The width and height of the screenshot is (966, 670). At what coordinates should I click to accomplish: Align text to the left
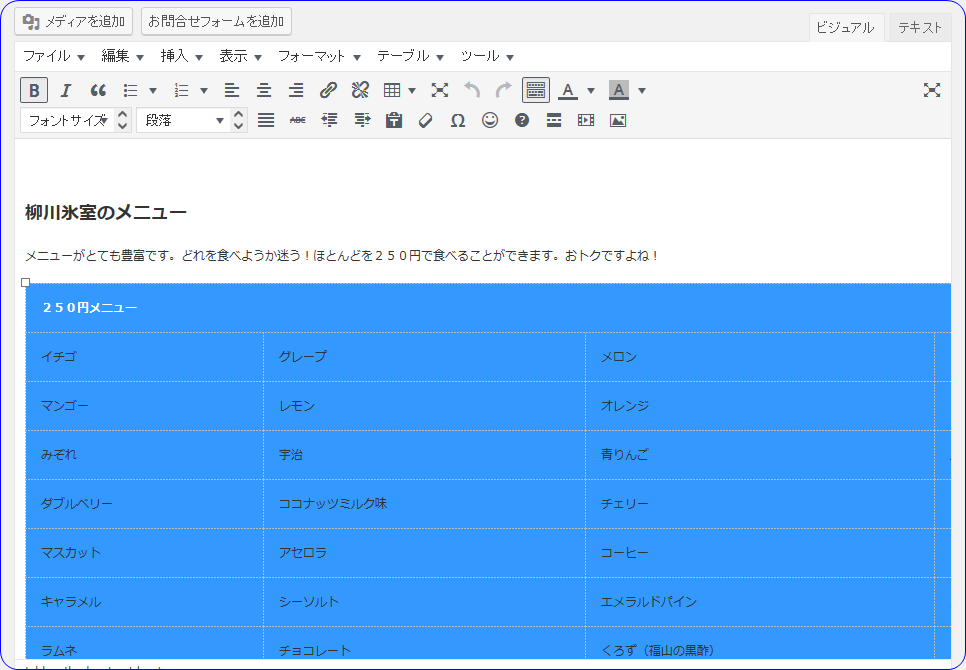pos(232,91)
